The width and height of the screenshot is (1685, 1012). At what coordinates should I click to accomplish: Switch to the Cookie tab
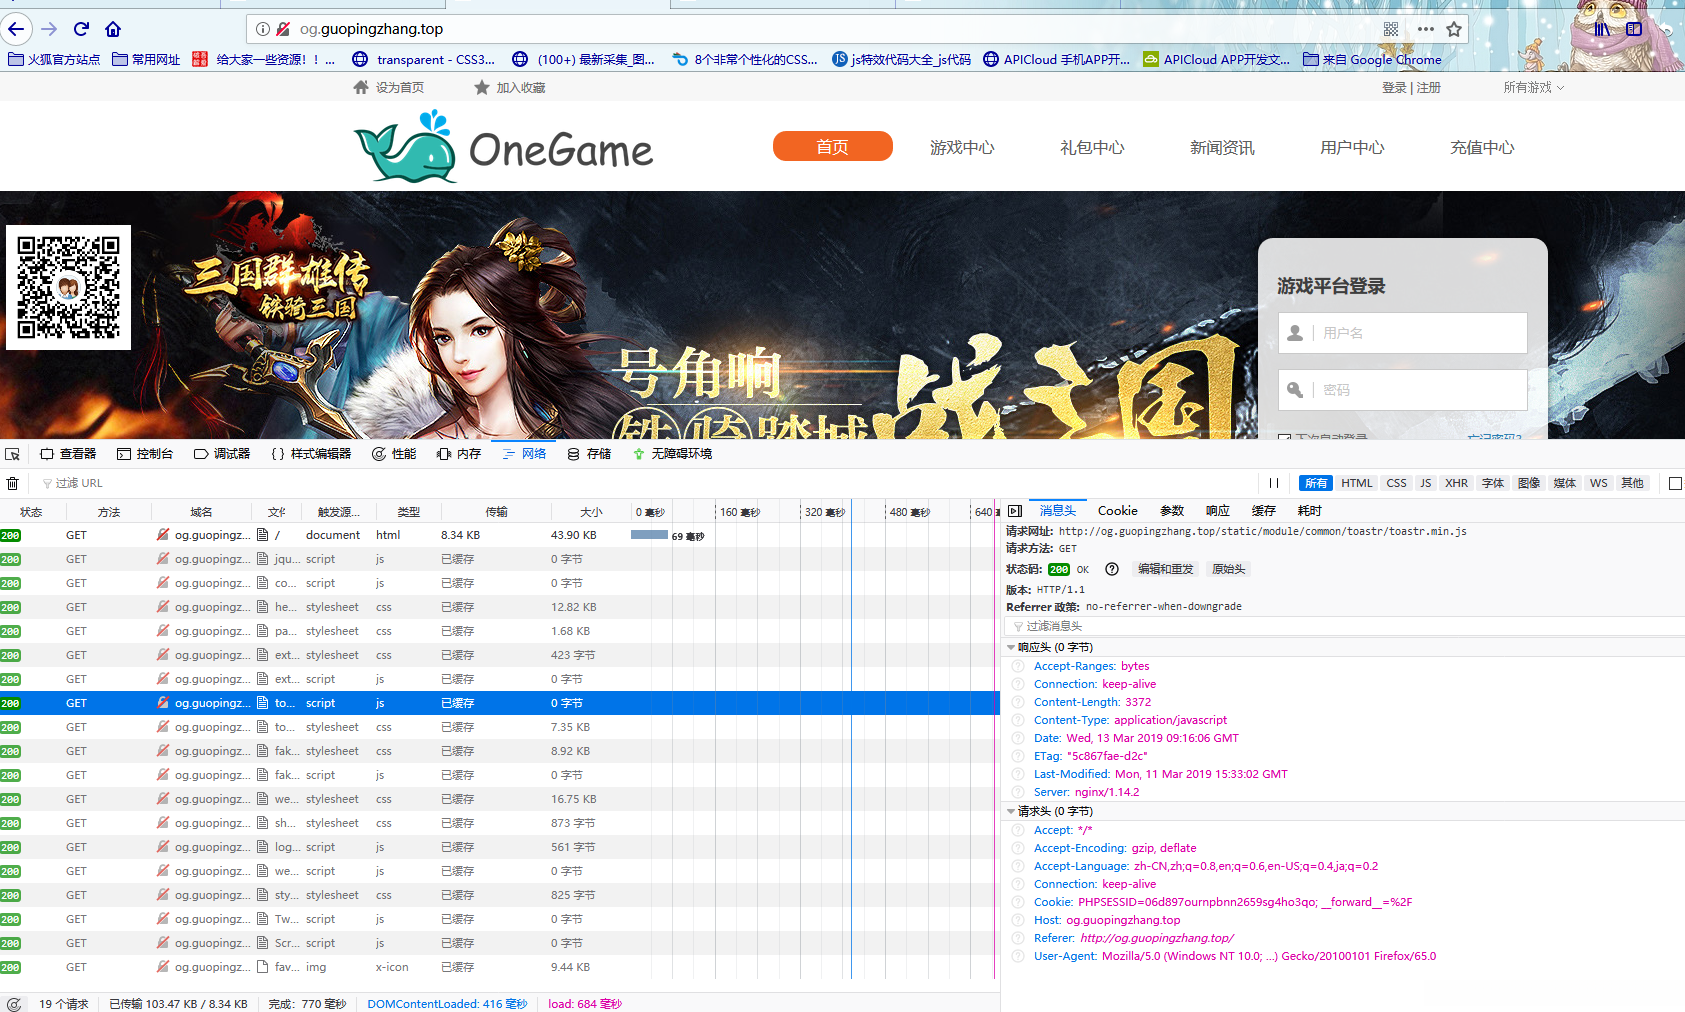pos(1117,511)
